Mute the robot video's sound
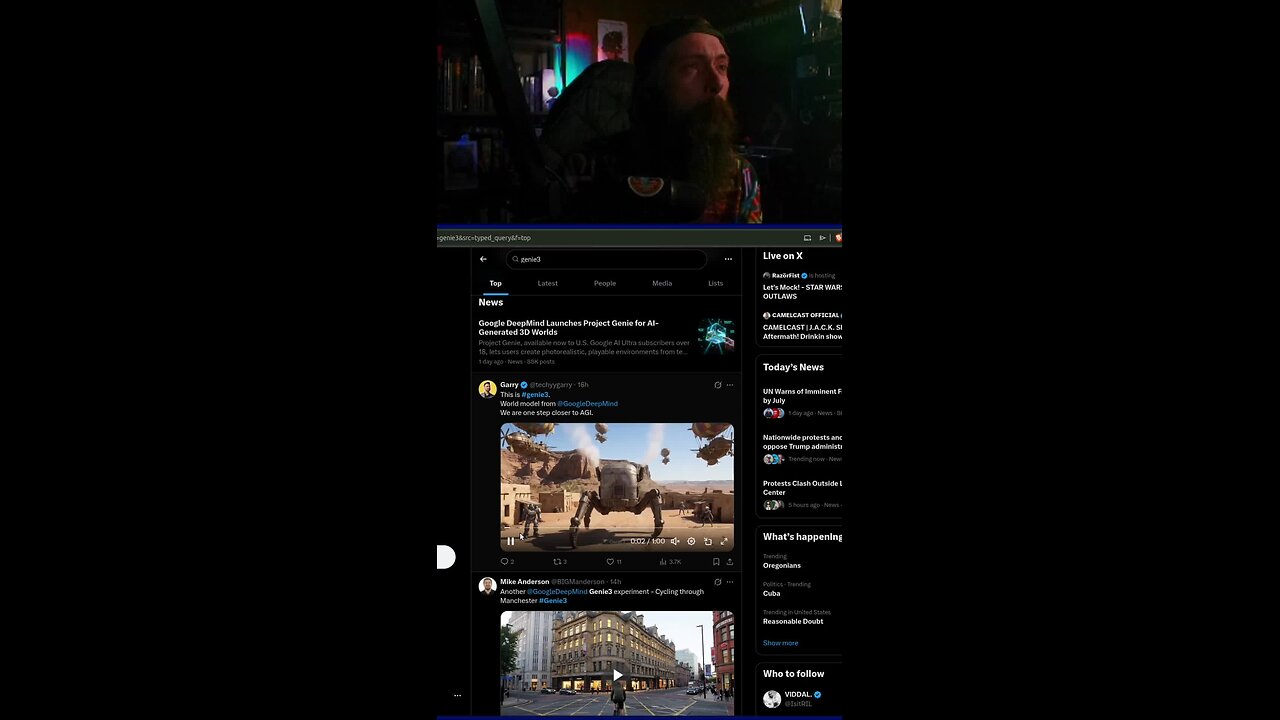Viewport: 1280px width, 720px height. (x=675, y=541)
